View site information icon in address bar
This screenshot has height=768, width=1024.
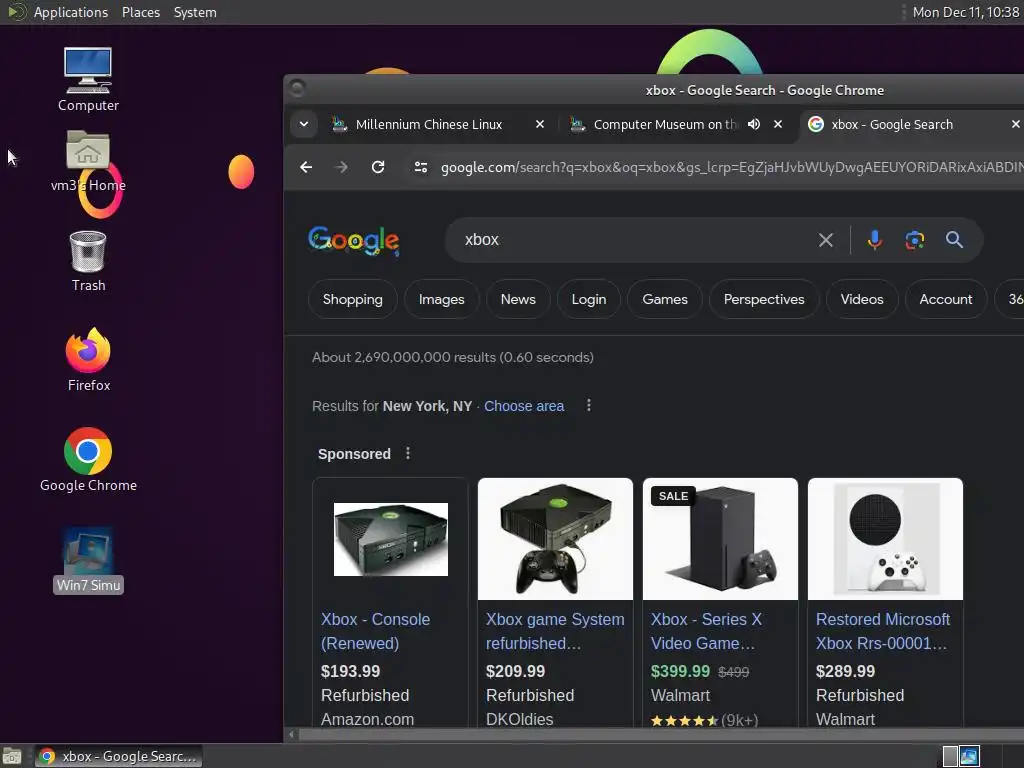coord(421,167)
